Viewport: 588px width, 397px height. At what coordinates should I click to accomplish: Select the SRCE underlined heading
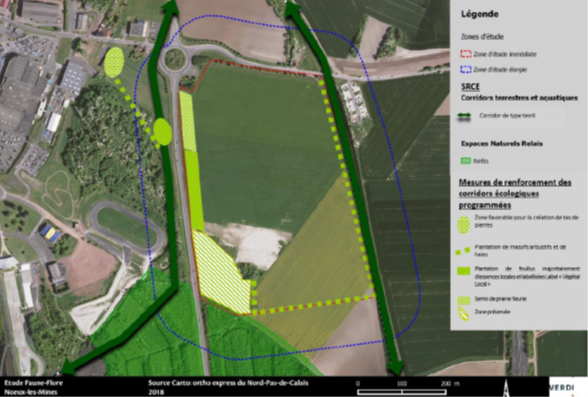[x=470, y=87]
